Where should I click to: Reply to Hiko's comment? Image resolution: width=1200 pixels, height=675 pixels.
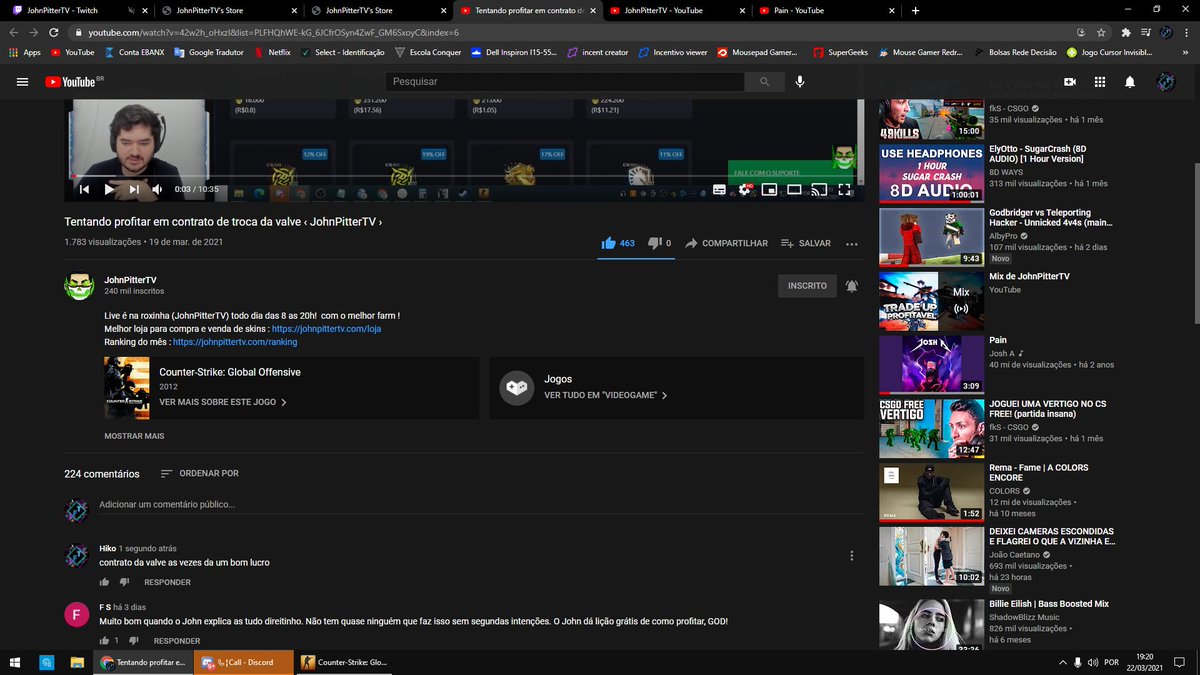coord(167,582)
